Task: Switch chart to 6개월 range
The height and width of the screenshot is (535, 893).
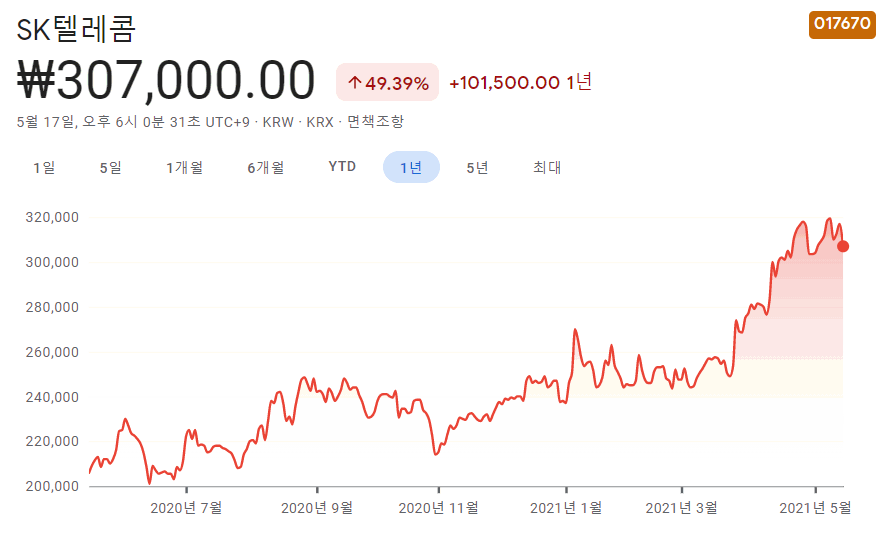Action: click(x=265, y=168)
